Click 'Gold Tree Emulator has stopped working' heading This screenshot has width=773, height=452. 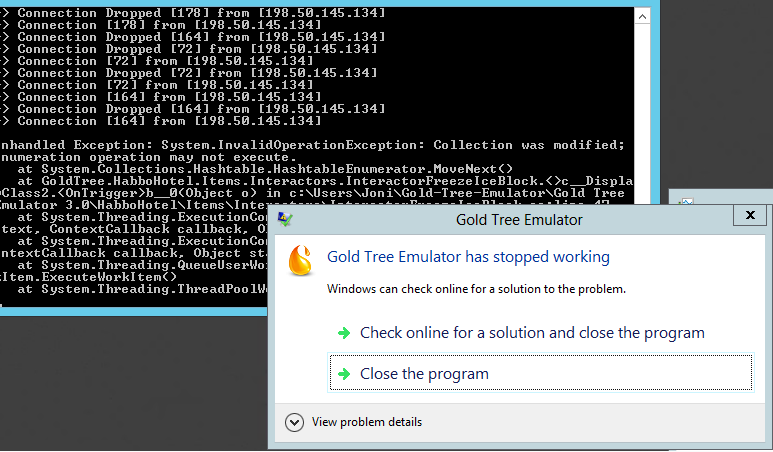(468, 257)
